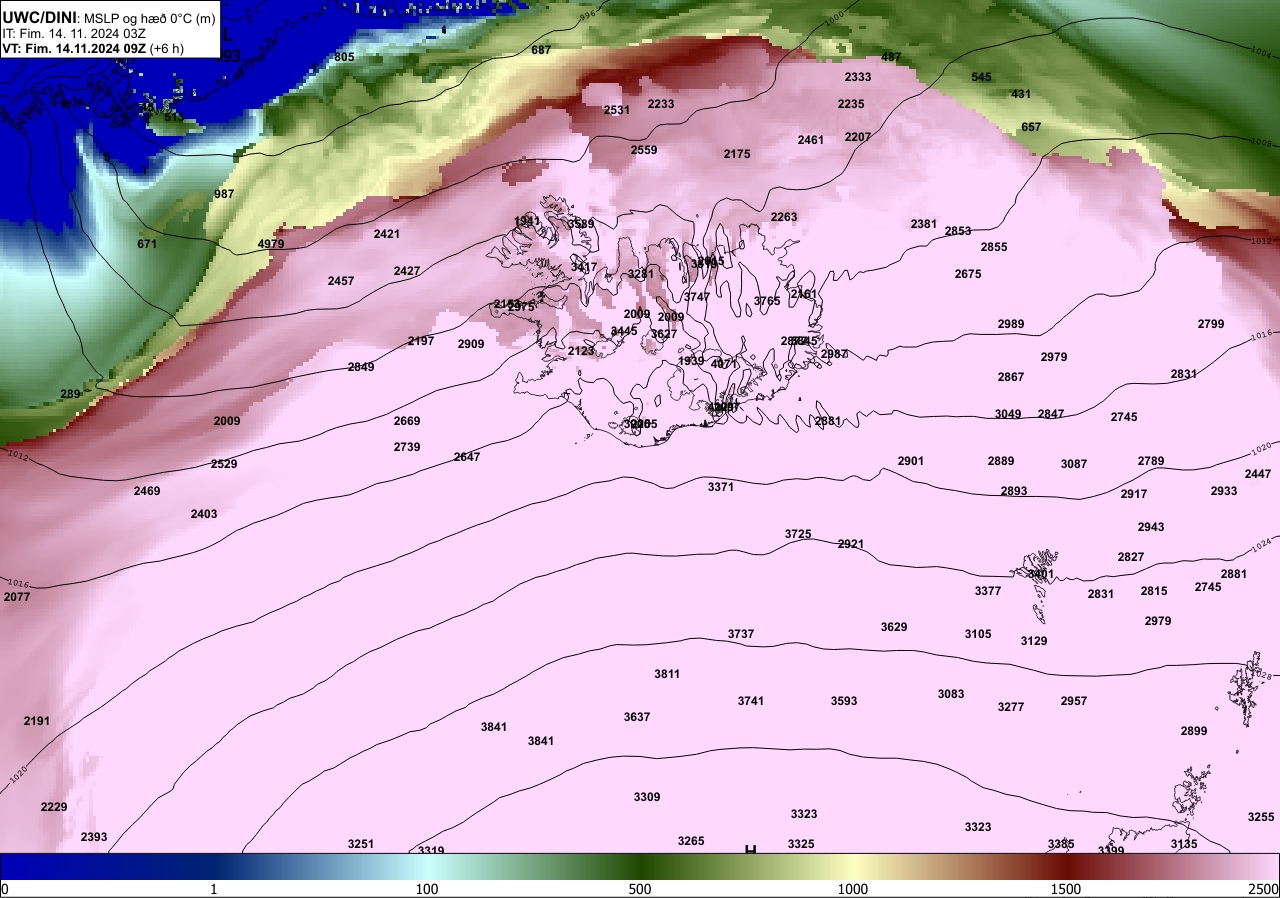Click the 657 height value

1031,127
